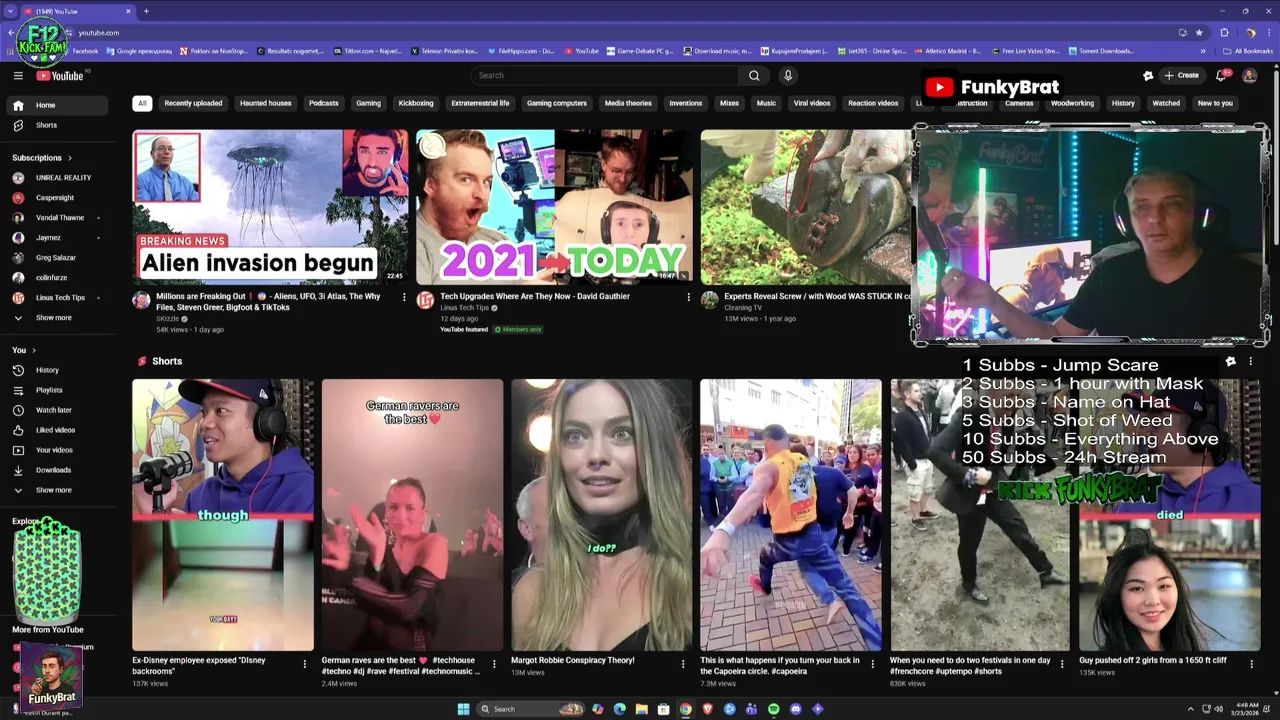Open Vandal Thawne subscription
Viewport: 1280px width, 720px height.
[x=58, y=218]
